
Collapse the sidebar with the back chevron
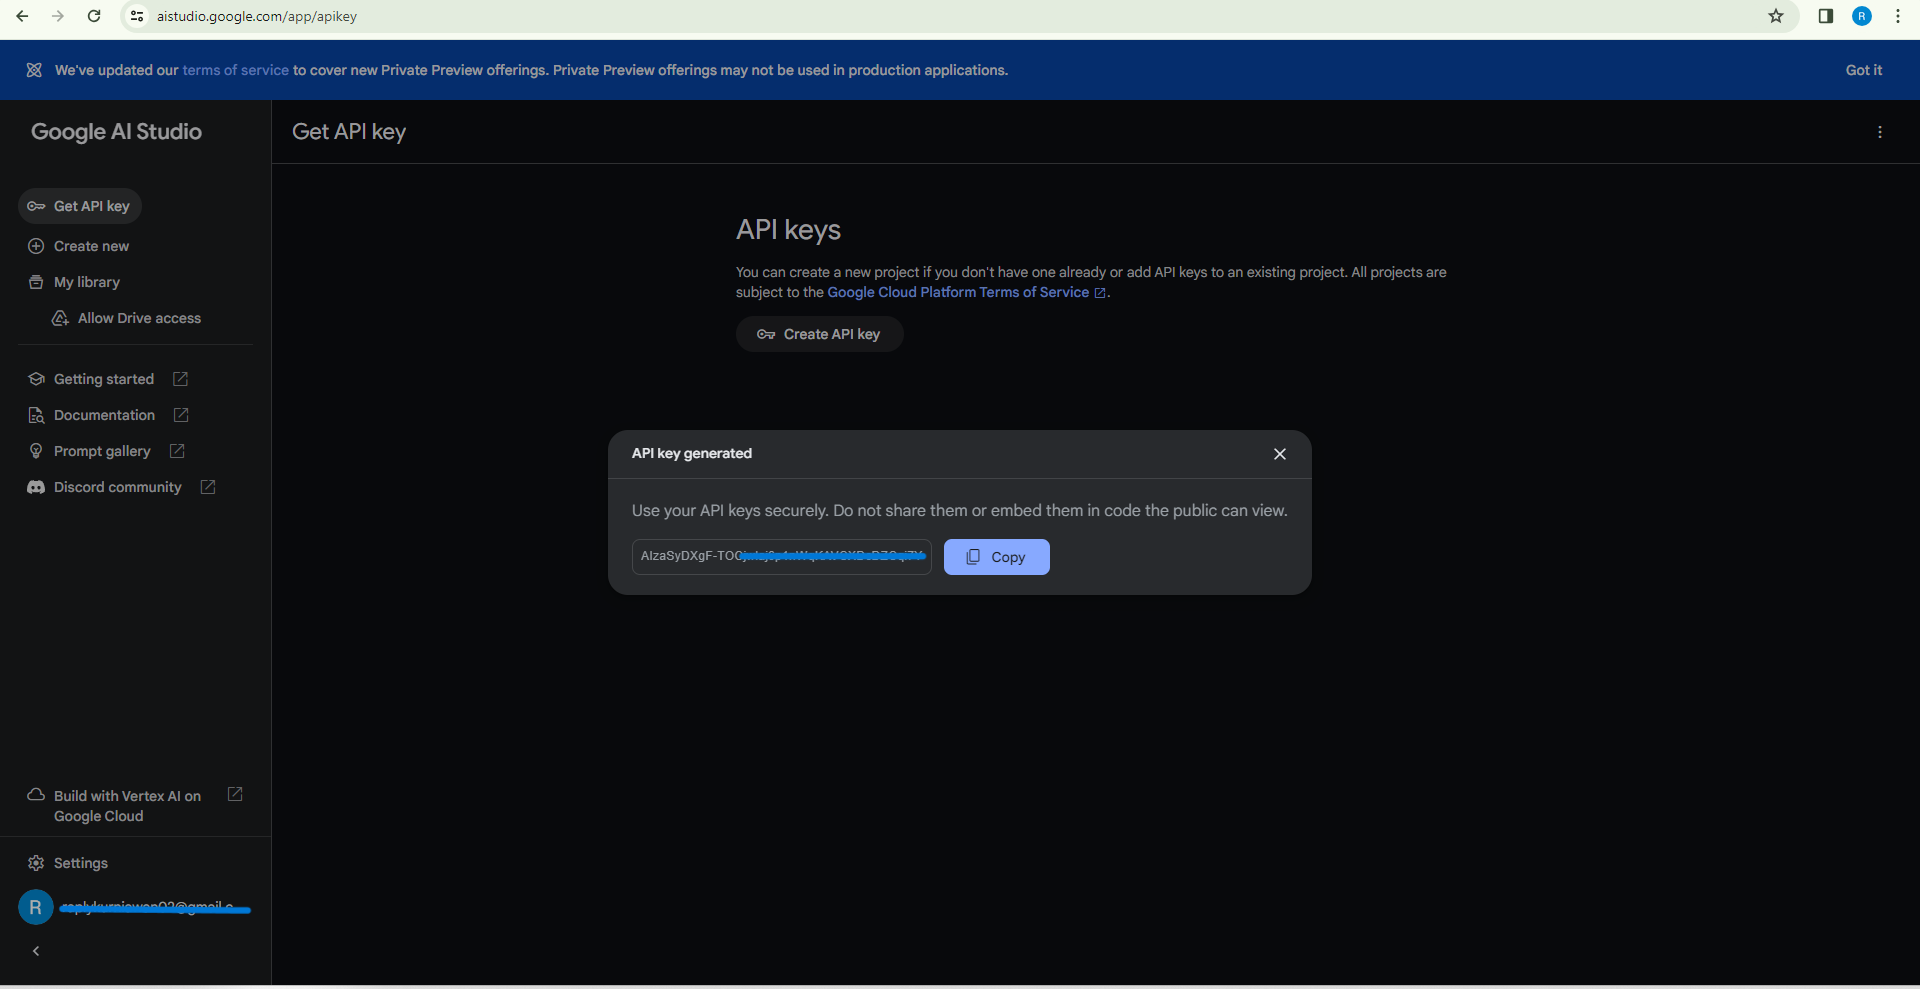pos(36,951)
